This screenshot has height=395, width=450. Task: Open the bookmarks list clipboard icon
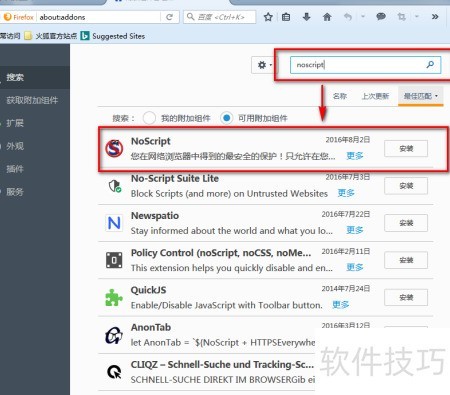(x=286, y=17)
